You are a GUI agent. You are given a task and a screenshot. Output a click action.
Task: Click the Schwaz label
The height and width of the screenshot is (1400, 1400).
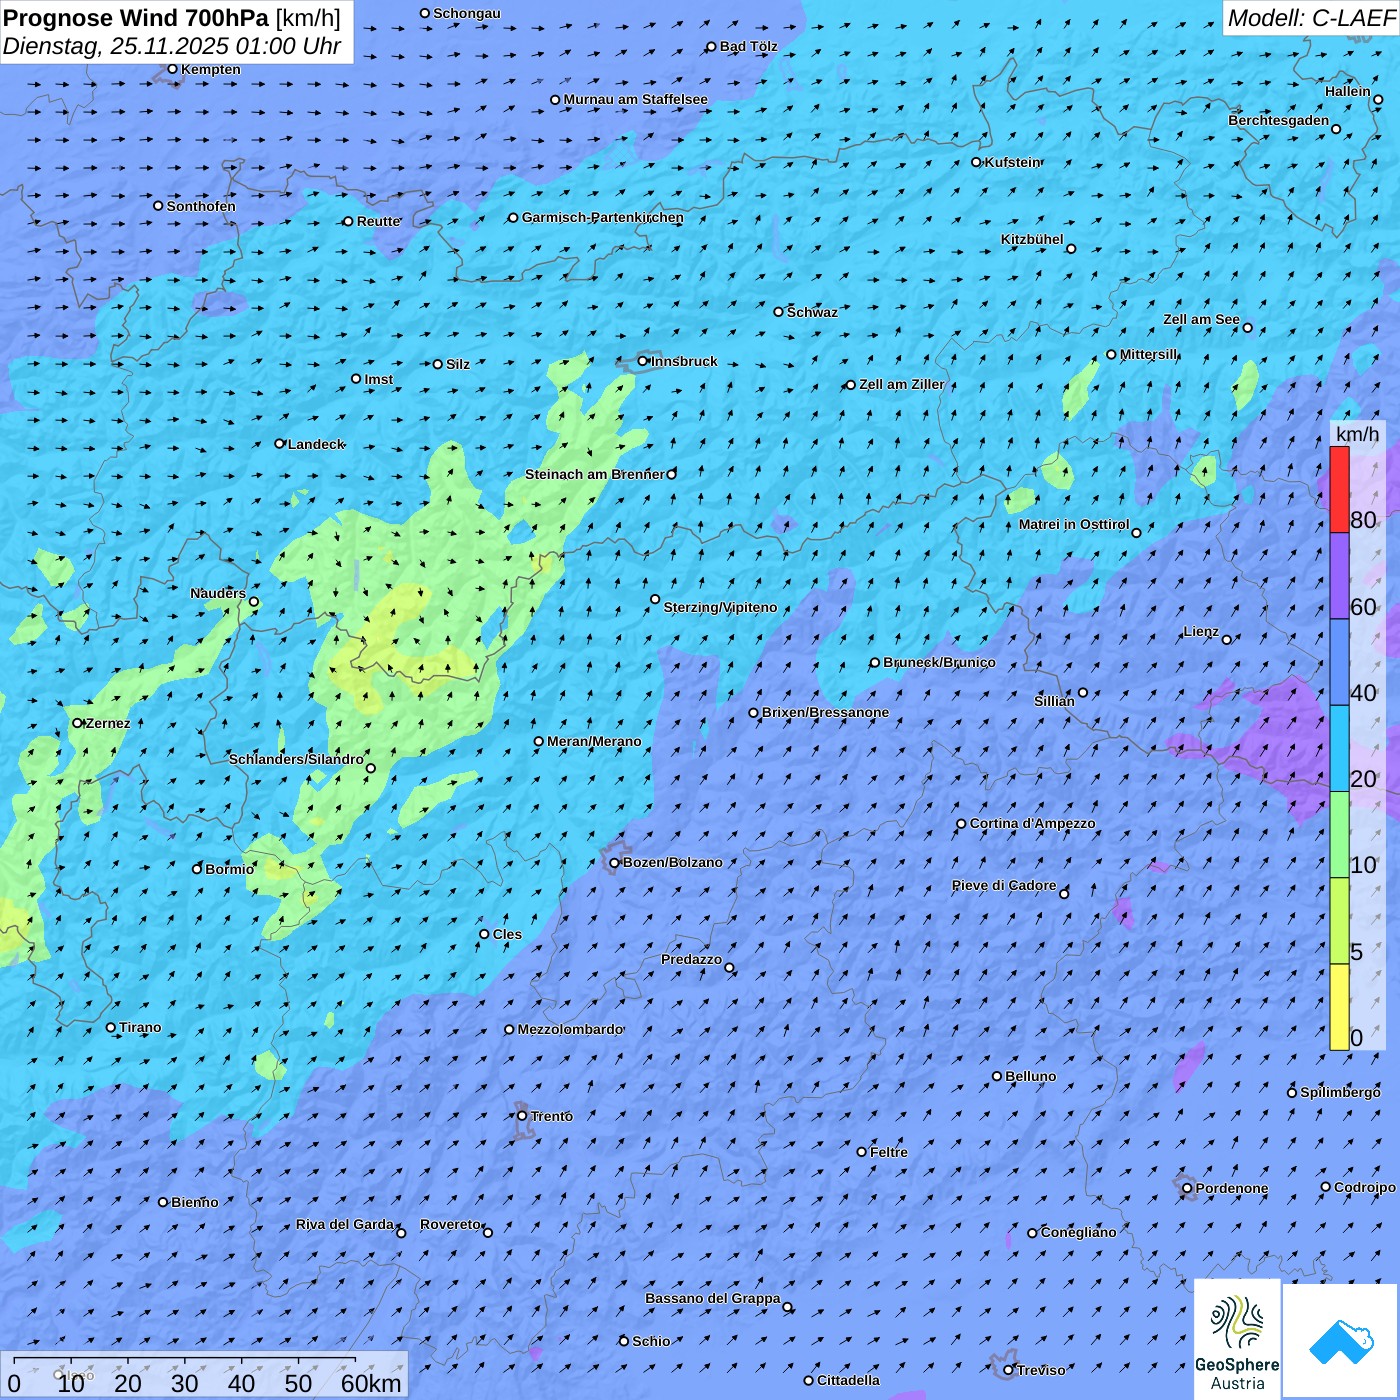[812, 312]
